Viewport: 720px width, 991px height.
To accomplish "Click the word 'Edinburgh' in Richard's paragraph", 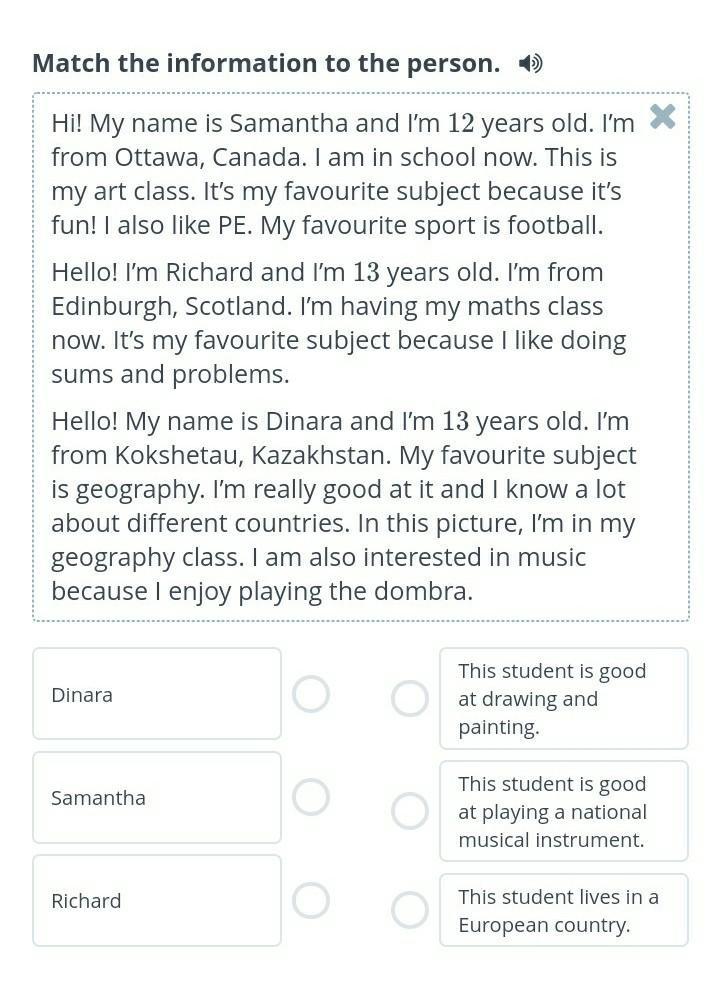I will (x=109, y=306).
